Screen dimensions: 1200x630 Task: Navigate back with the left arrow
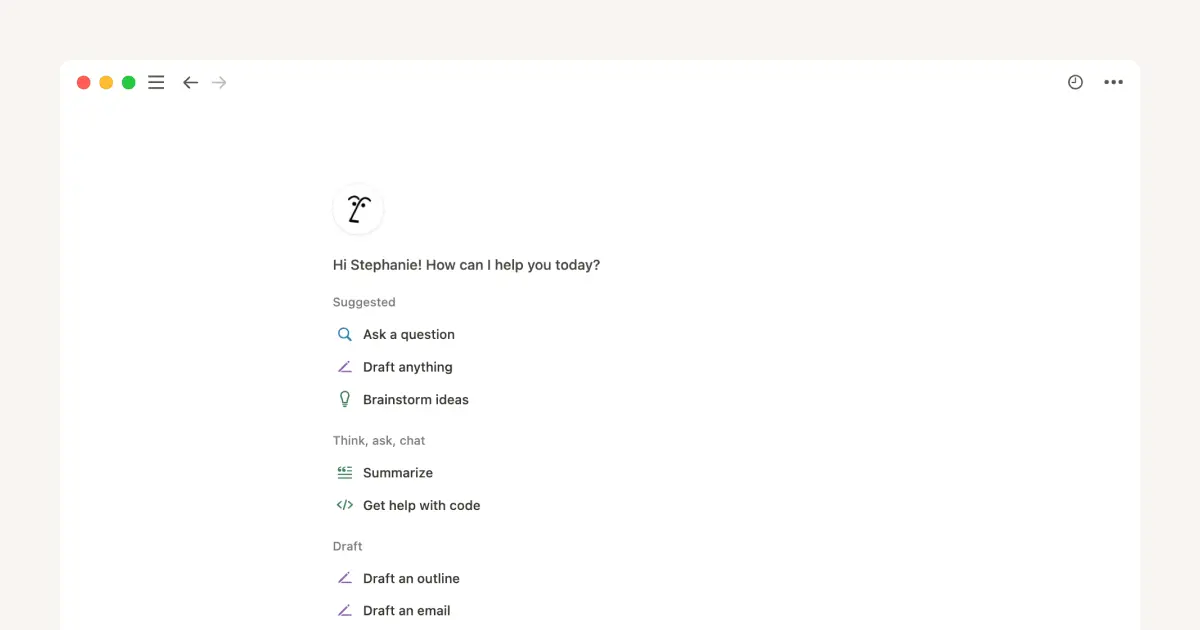pyautogui.click(x=190, y=82)
